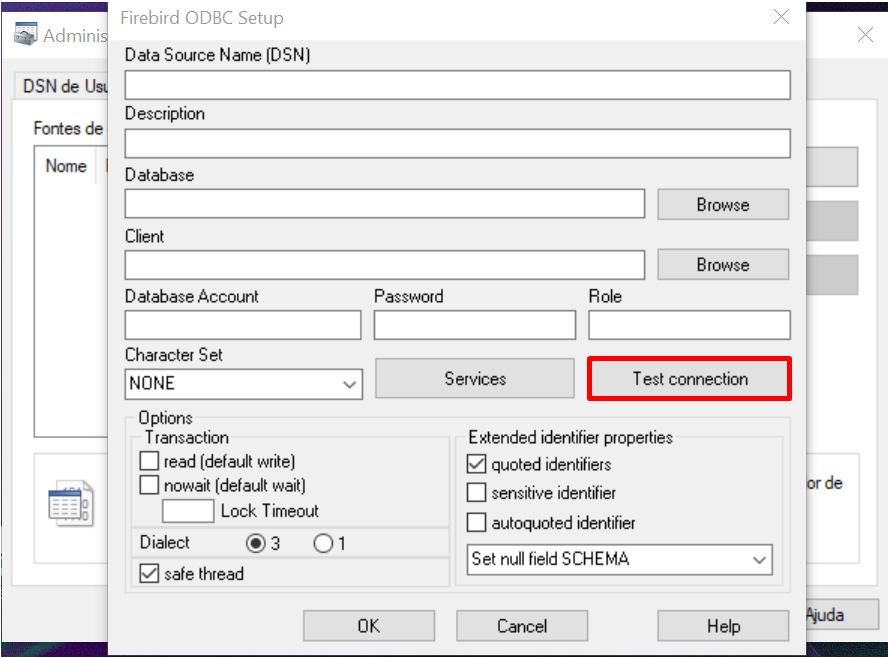Uncheck quoted identifiers
The image size is (888, 658).
[x=476, y=464]
